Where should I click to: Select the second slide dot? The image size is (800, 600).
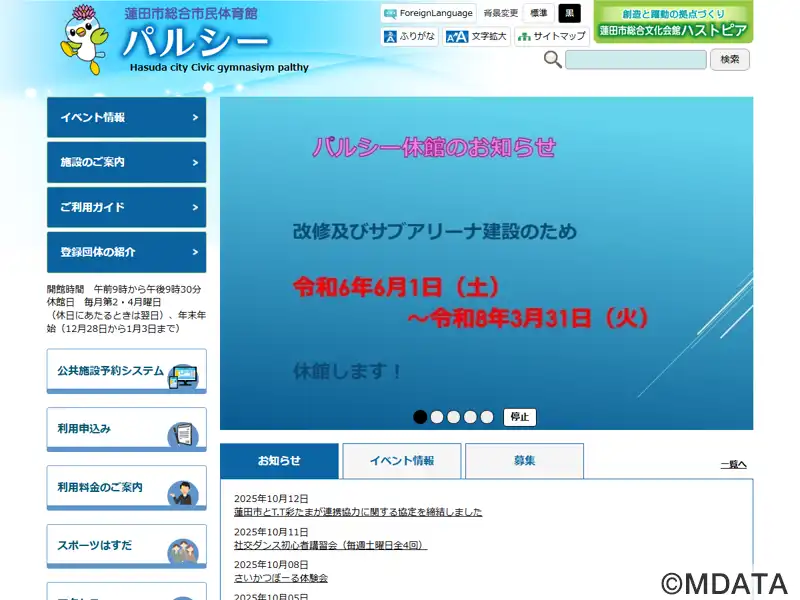tap(437, 417)
